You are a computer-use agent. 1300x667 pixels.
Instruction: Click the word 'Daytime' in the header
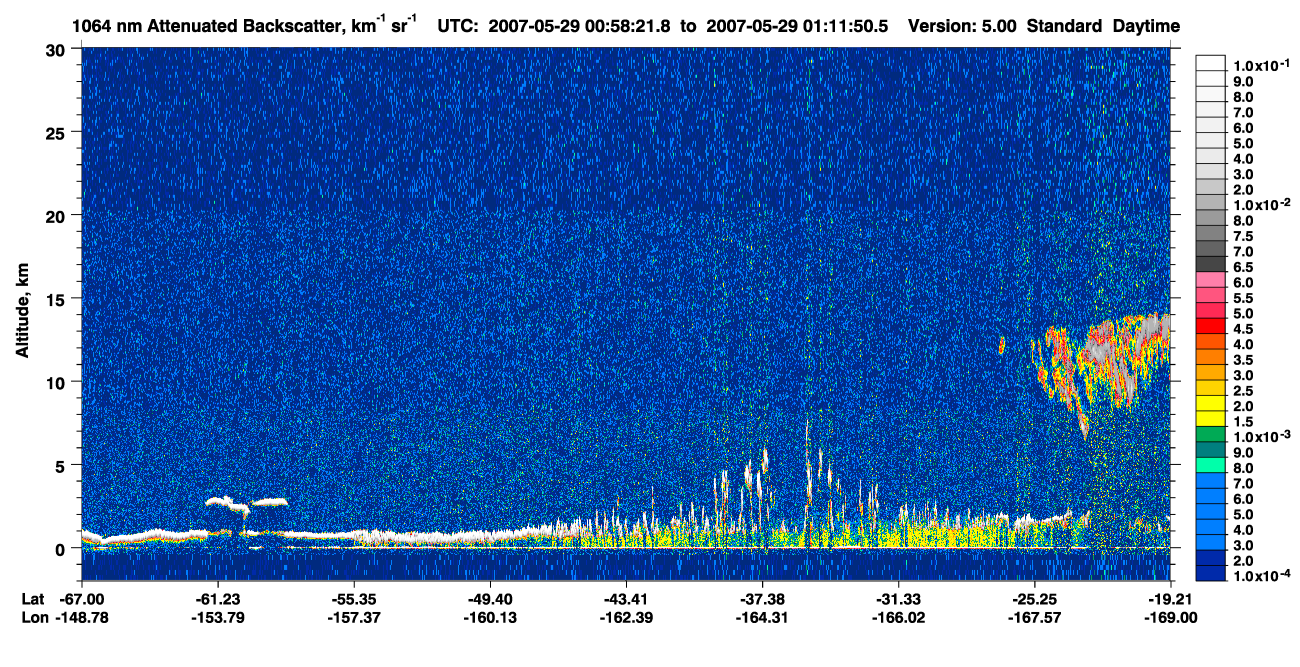click(x=1147, y=27)
